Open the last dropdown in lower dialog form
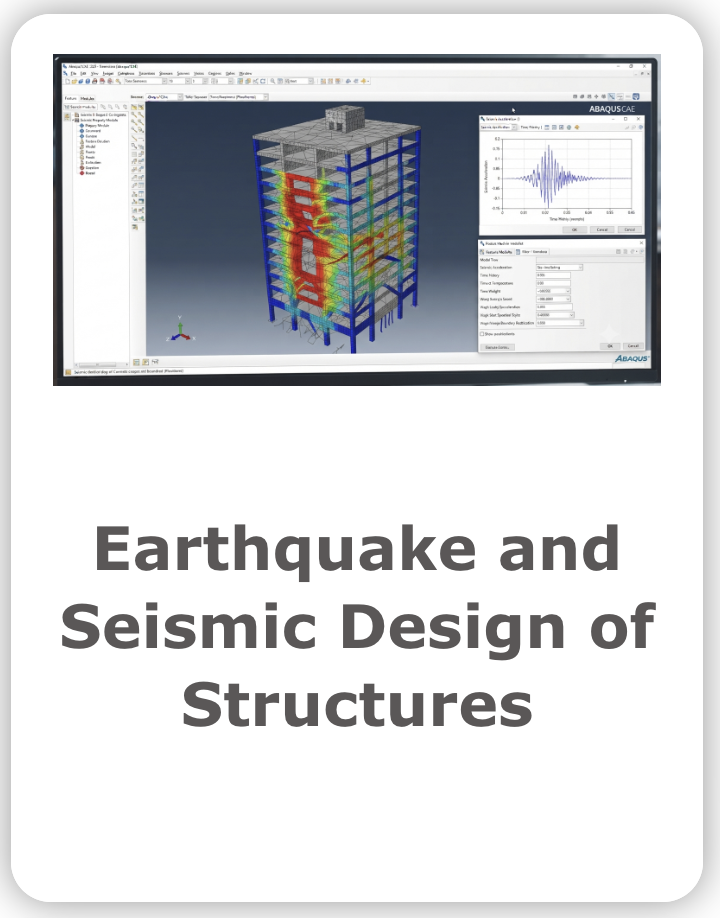Image resolution: width=720 pixels, height=918 pixels. pyautogui.click(x=560, y=323)
